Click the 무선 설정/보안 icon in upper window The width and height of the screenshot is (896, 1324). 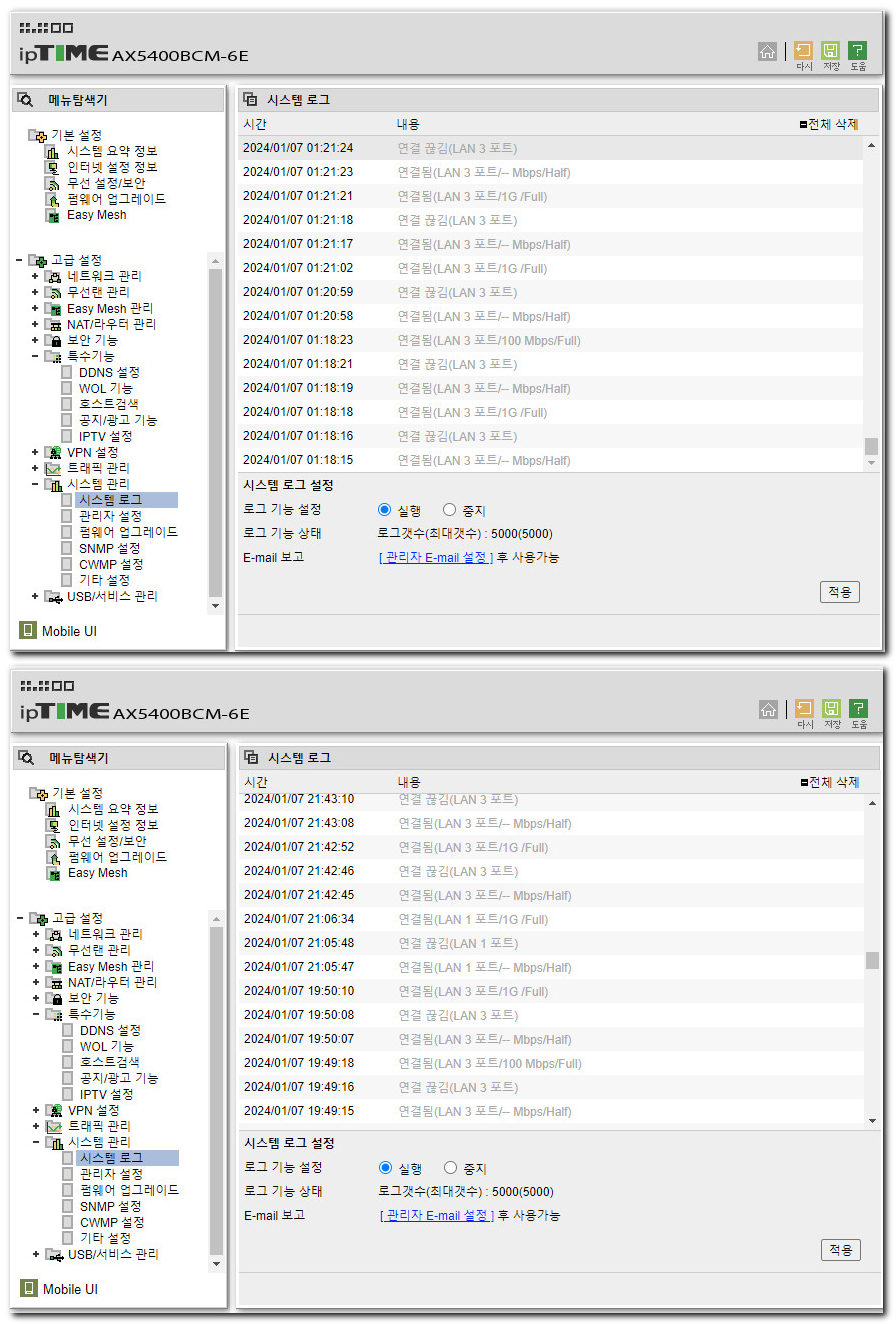click(x=52, y=183)
